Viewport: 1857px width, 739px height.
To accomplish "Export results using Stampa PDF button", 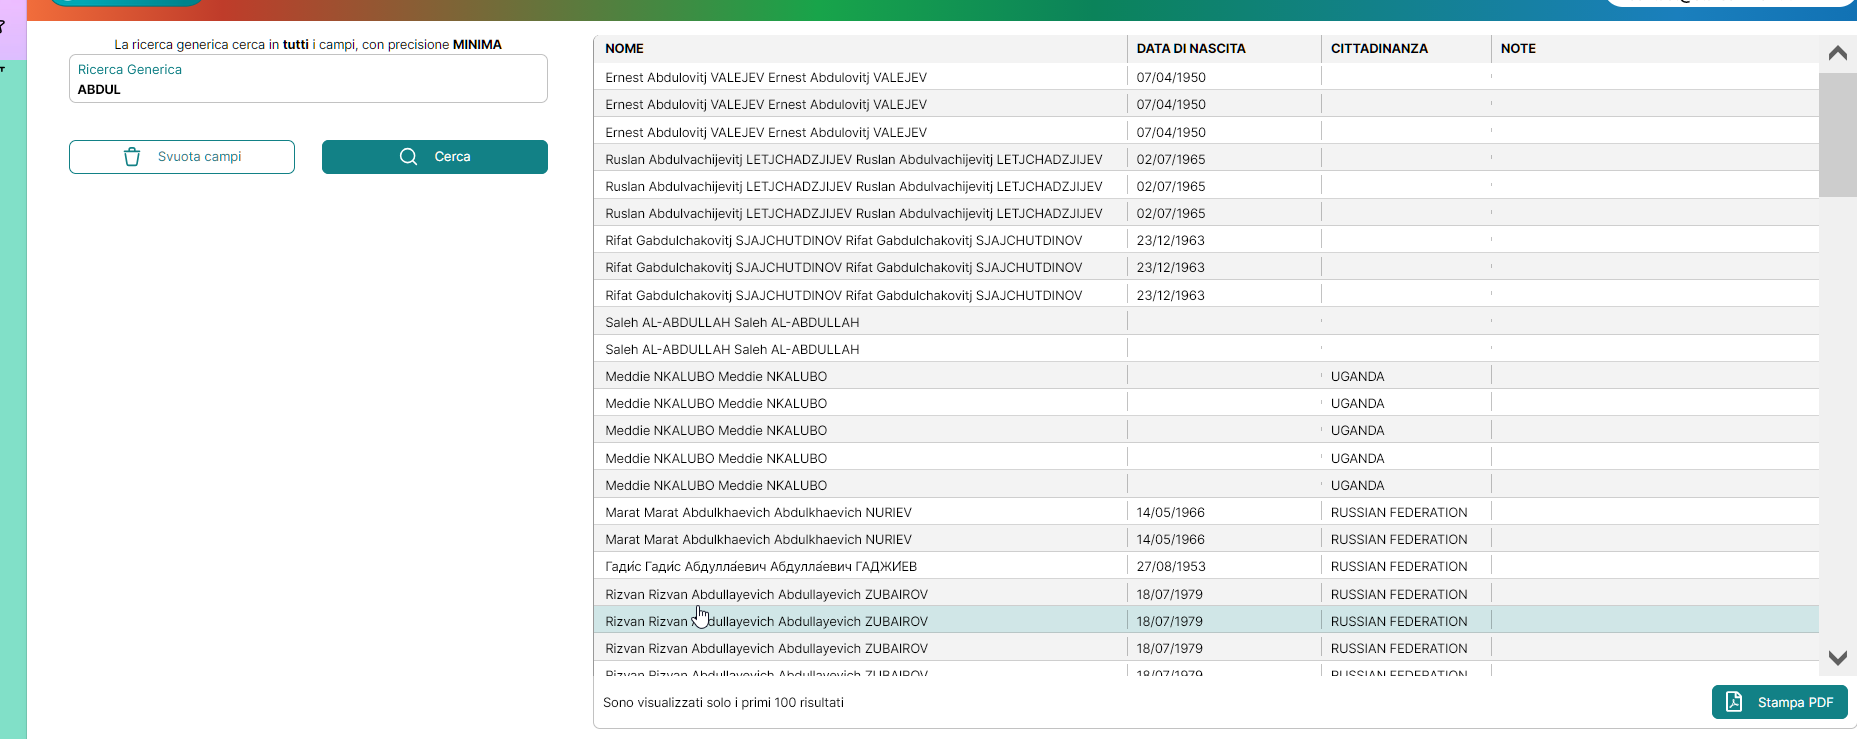I will point(1780,702).
